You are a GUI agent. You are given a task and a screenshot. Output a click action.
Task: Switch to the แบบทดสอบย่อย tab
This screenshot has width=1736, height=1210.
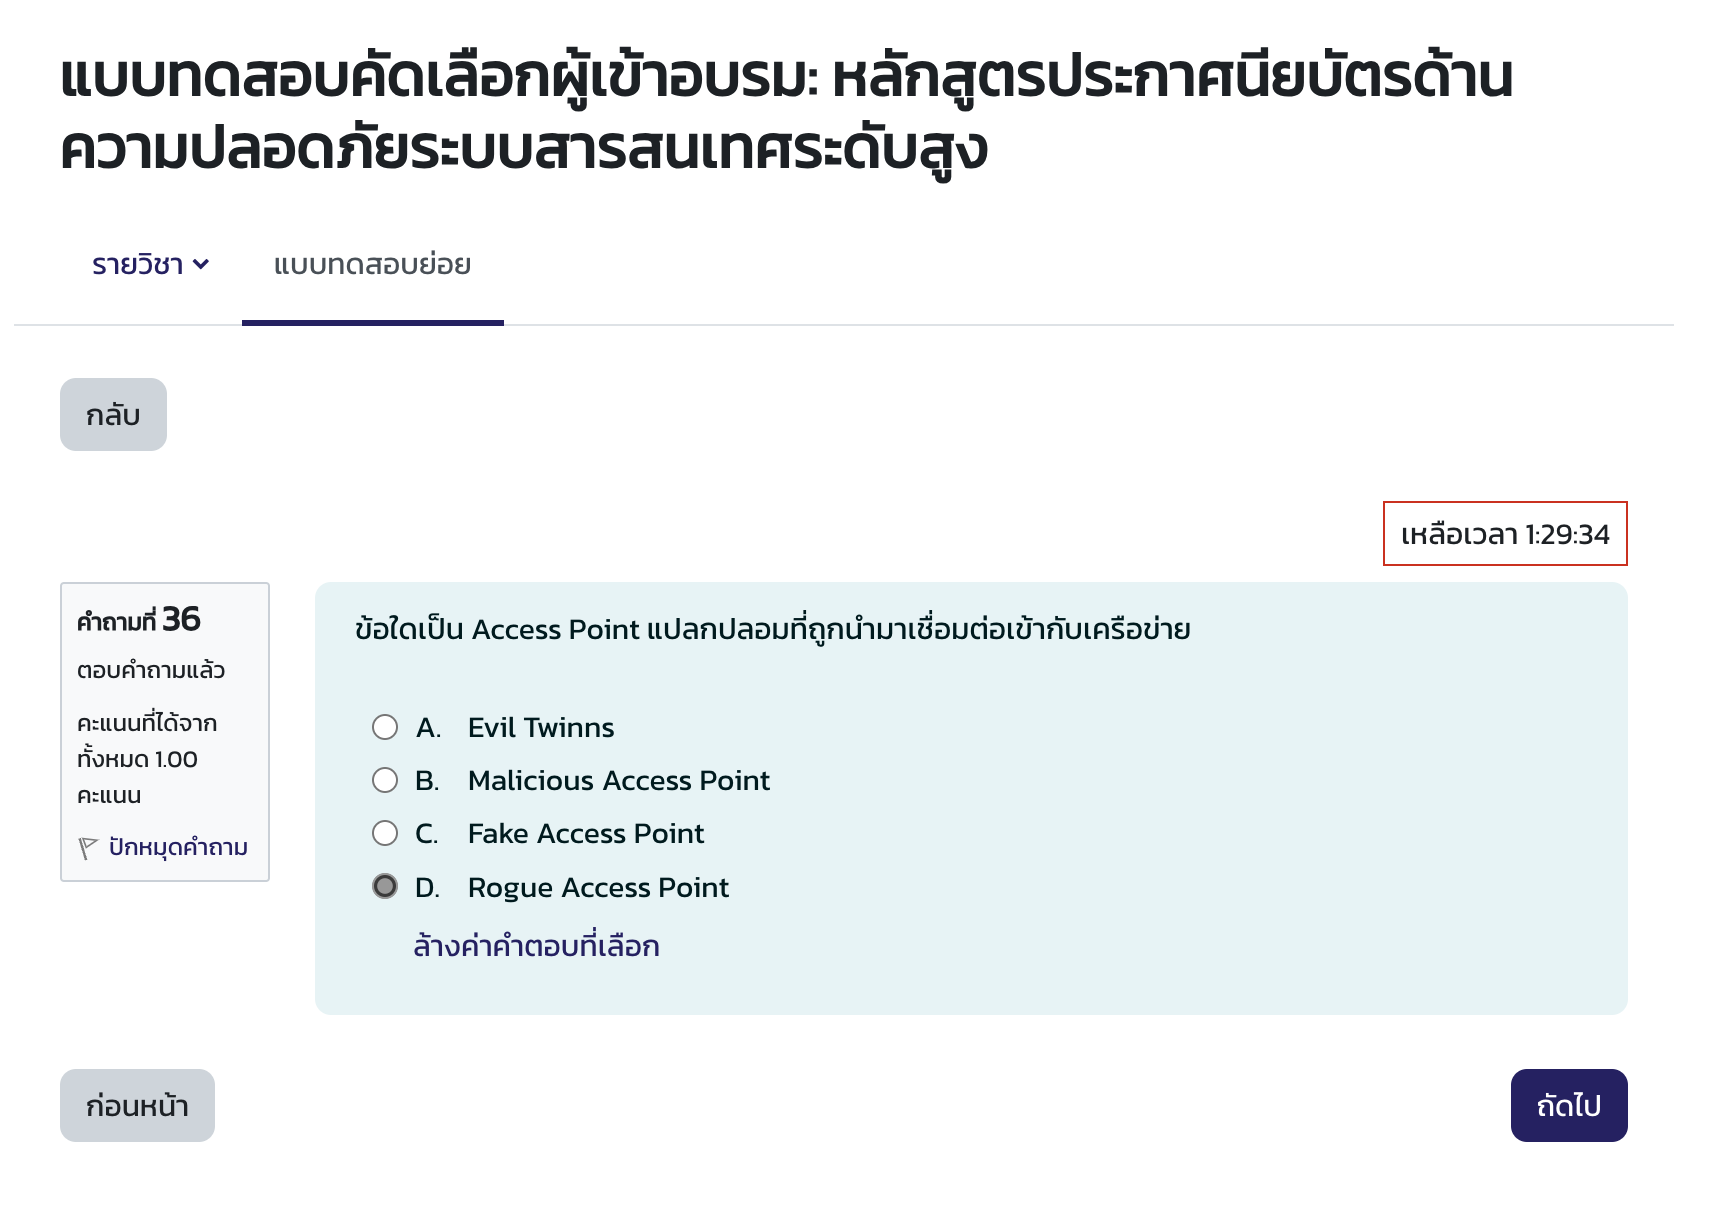pyautogui.click(x=372, y=265)
